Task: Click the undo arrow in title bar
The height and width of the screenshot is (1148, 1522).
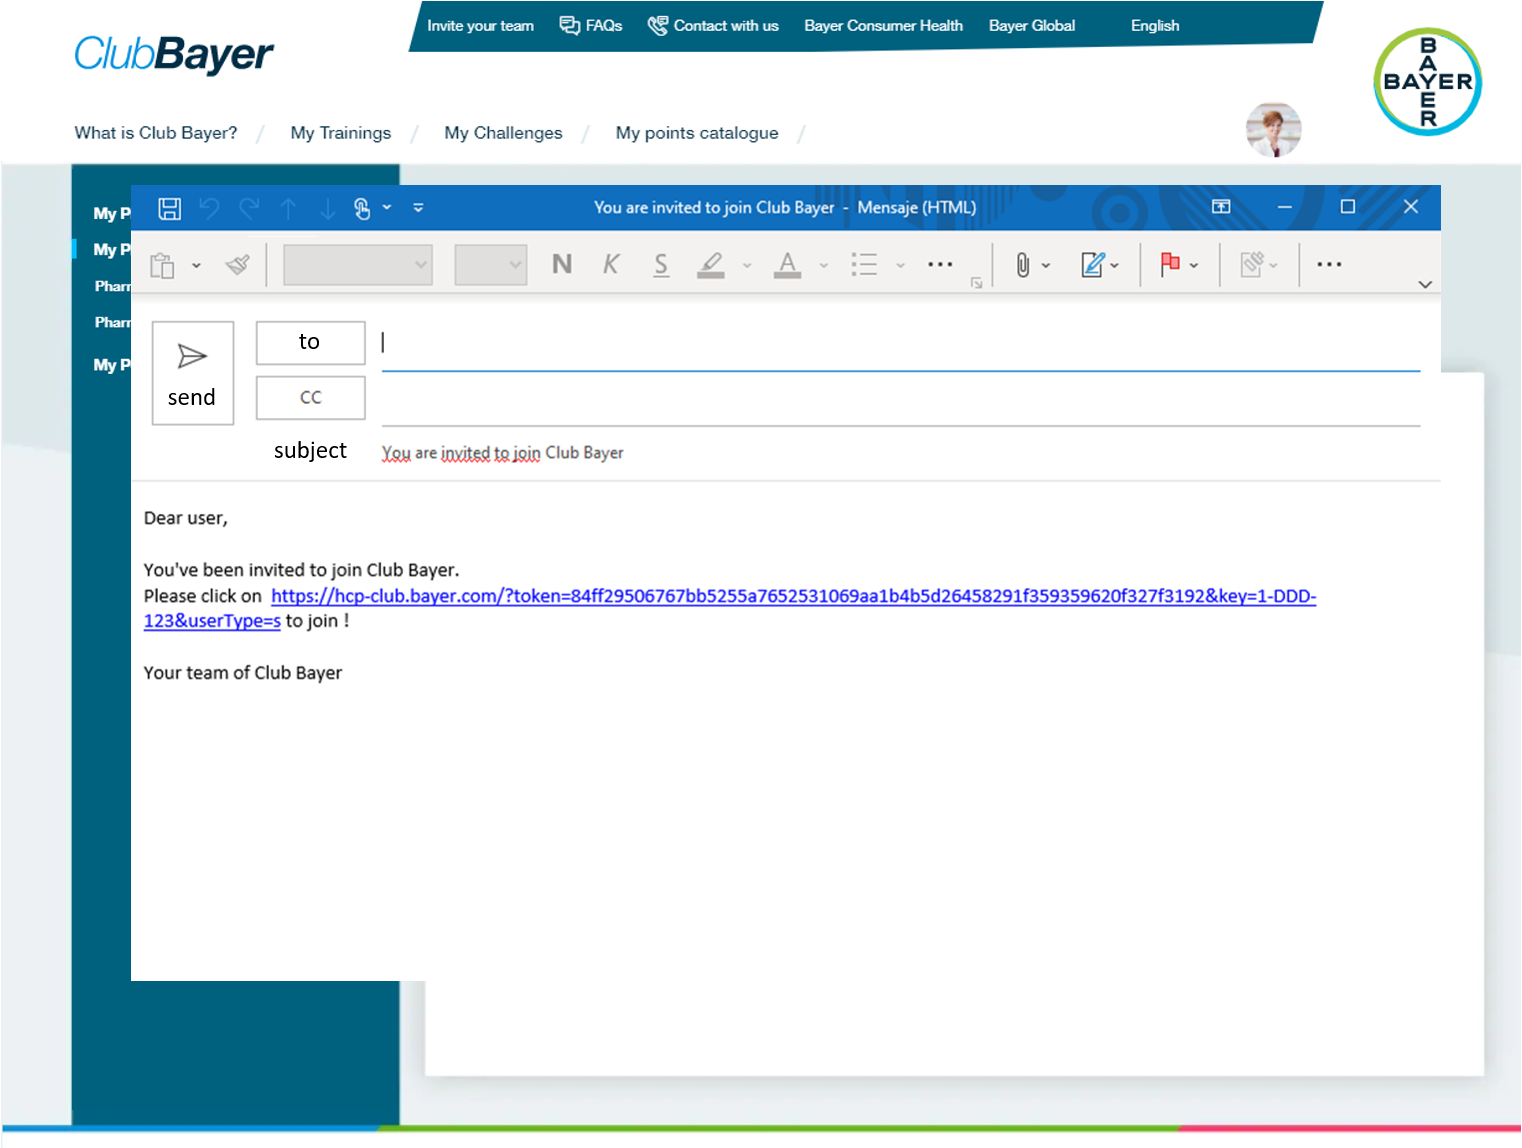Action: pyautogui.click(x=209, y=208)
